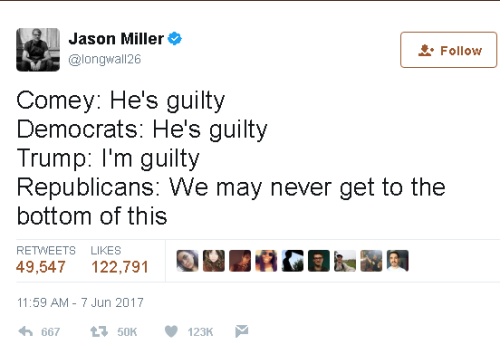Reply to the tweet using arrow icon
This screenshot has height=364, width=500.
coord(26,331)
